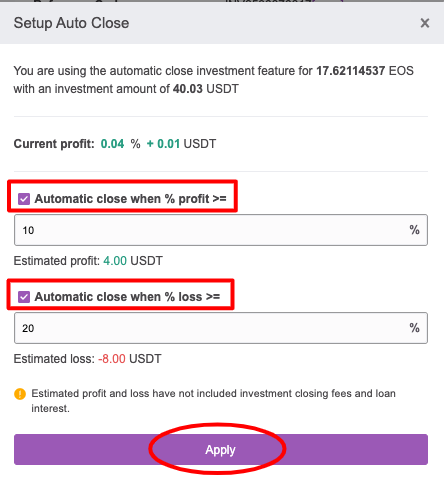The width and height of the screenshot is (444, 482).
Task: Click the 'Automatic close when % loss >=' label
Action: (127, 297)
